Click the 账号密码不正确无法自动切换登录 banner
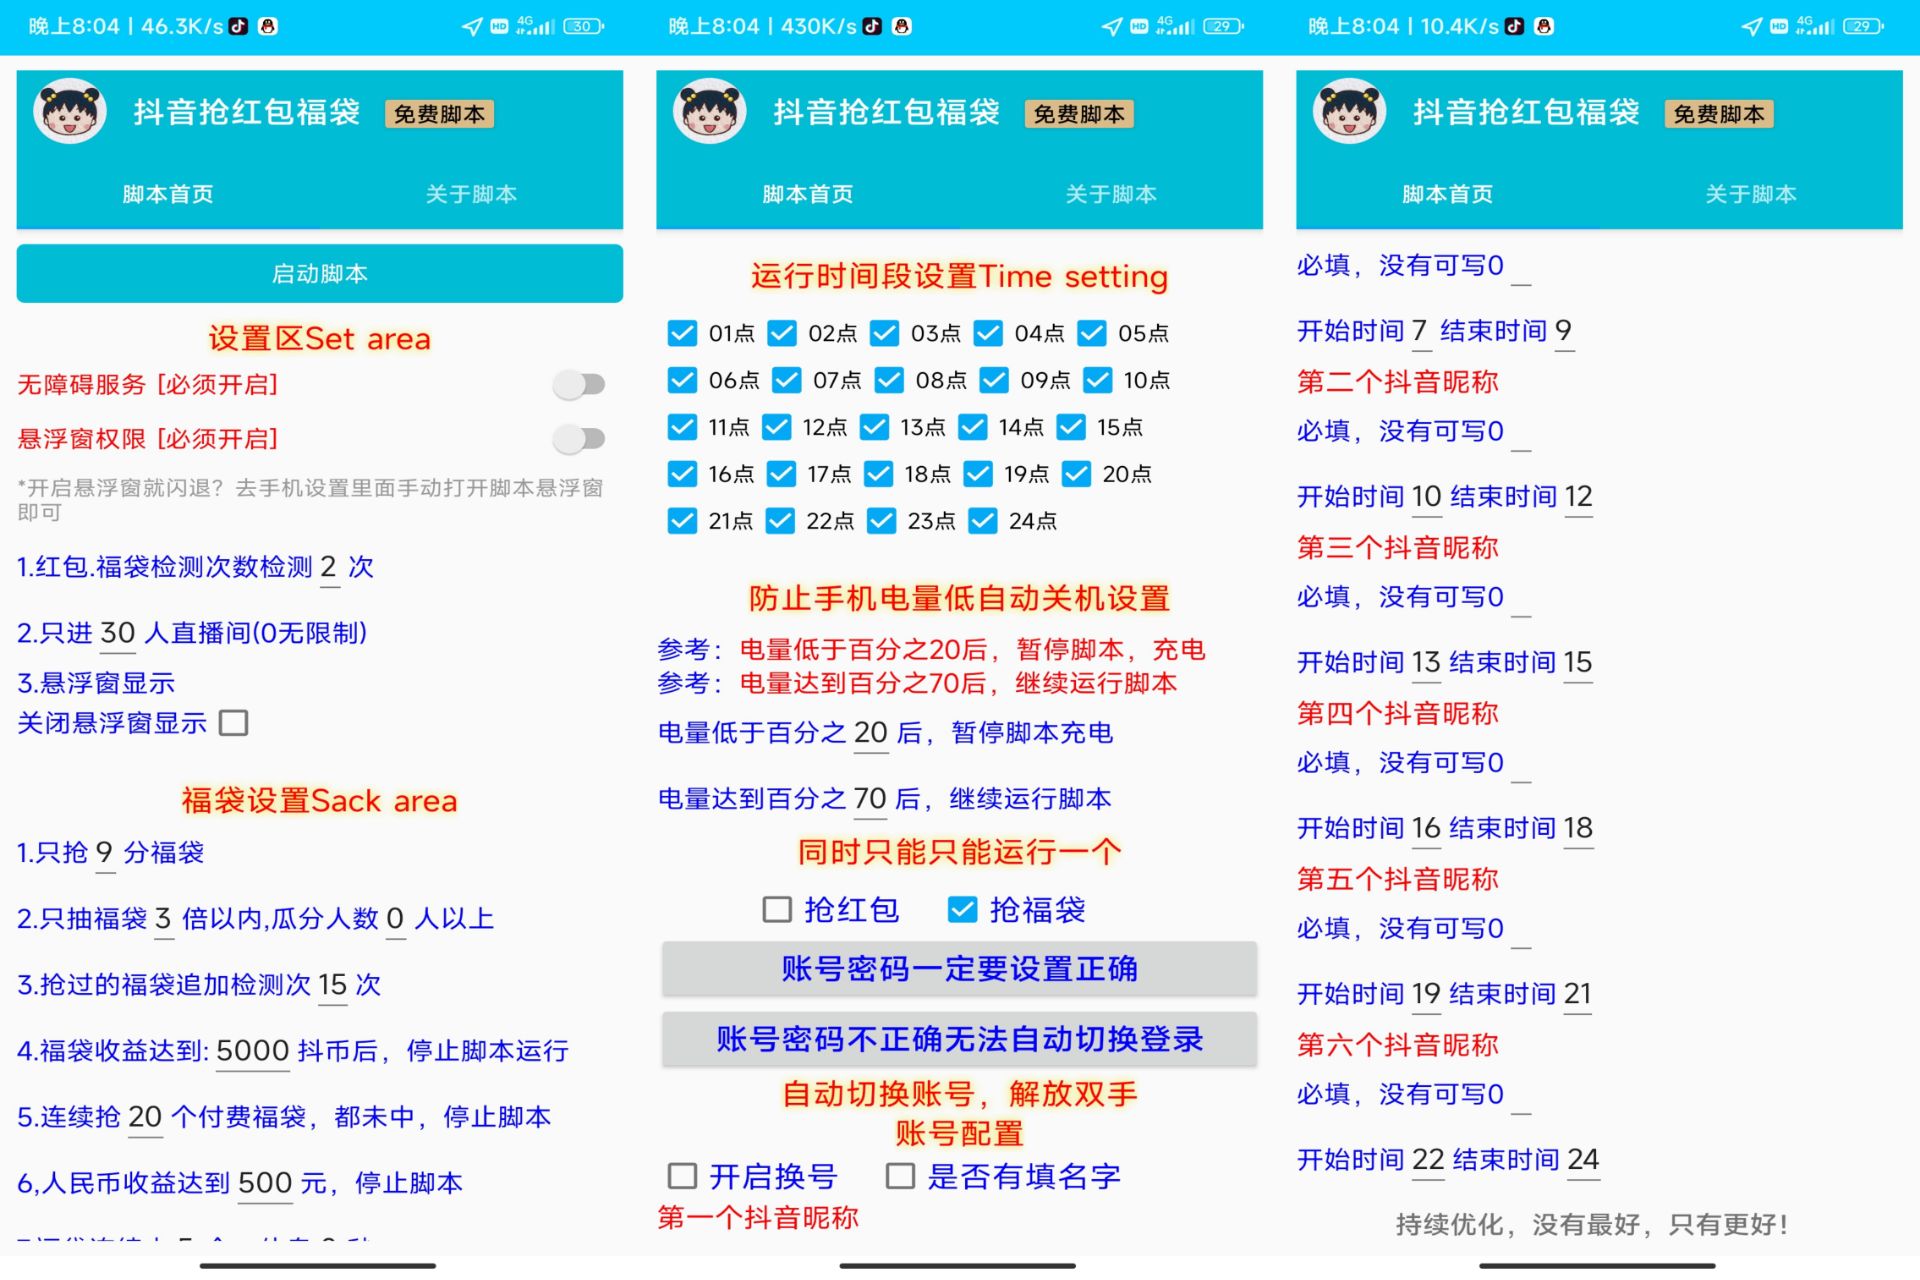The width and height of the screenshot is (1920, 1280). (x=958, y=1039)
